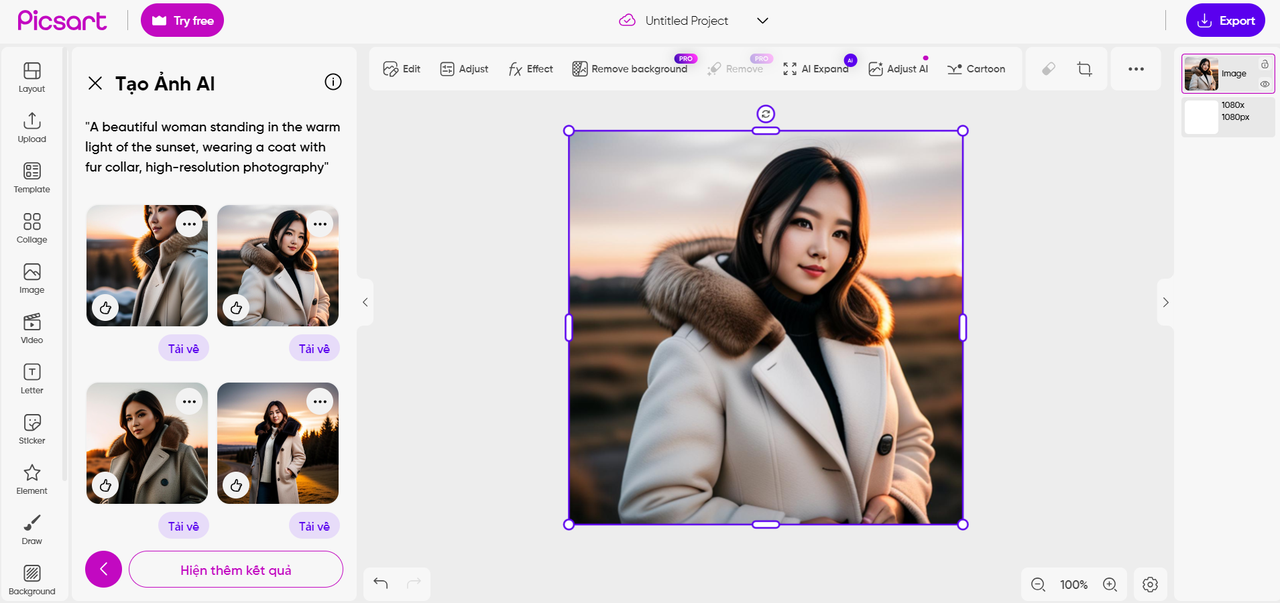Zoom in on the canvas

(1110, 584)
